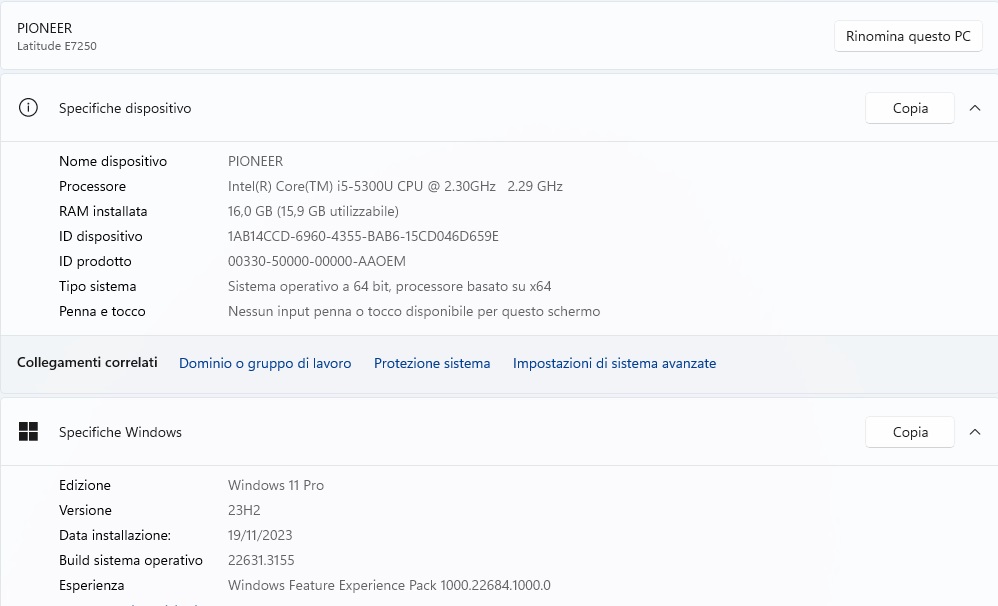The width and height of the screenshot is (998, 606).
Task: Click the ID prodotto label
Action: [x=95, y=261]
